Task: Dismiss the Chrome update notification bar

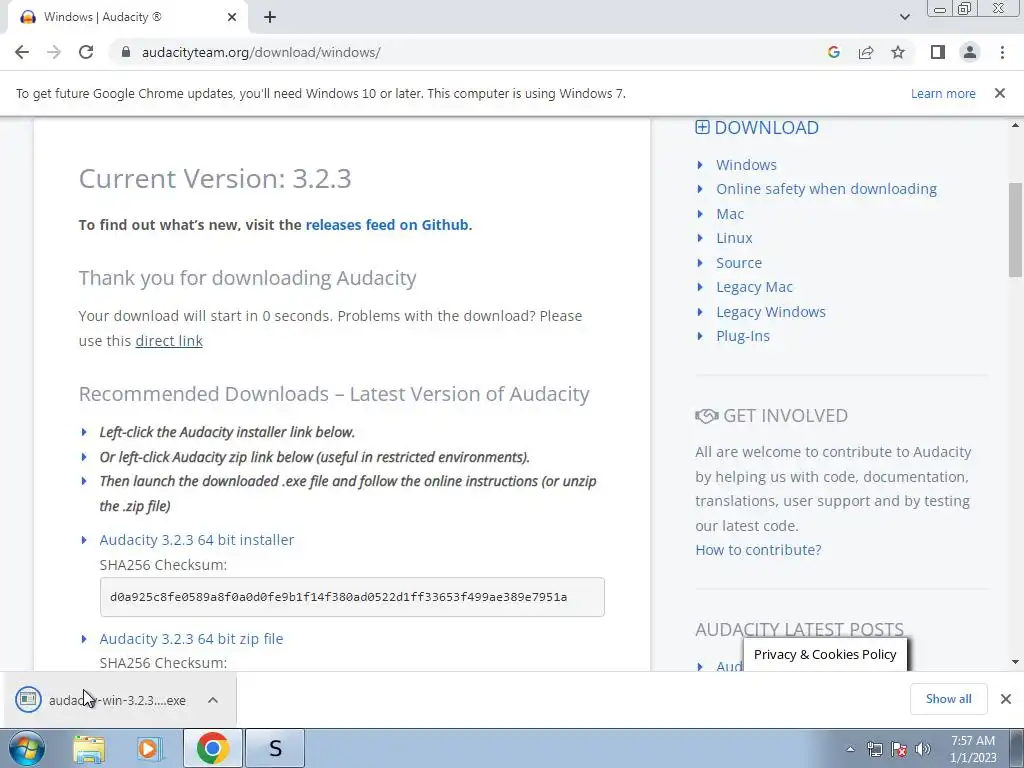Action: 999,93
